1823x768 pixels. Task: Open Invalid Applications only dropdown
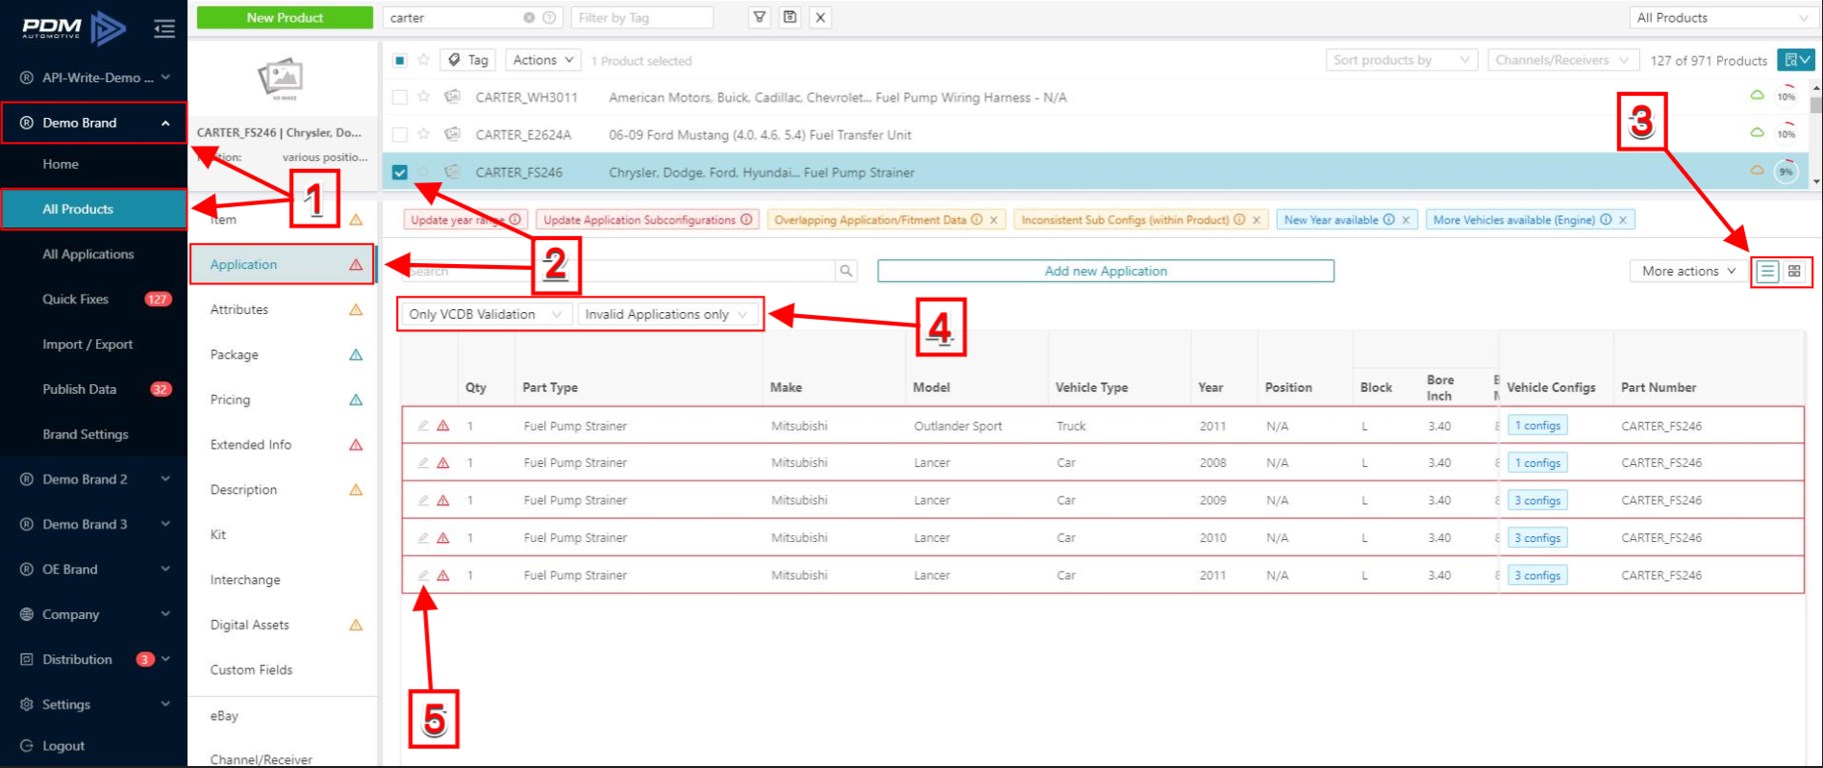click(667, 314)
